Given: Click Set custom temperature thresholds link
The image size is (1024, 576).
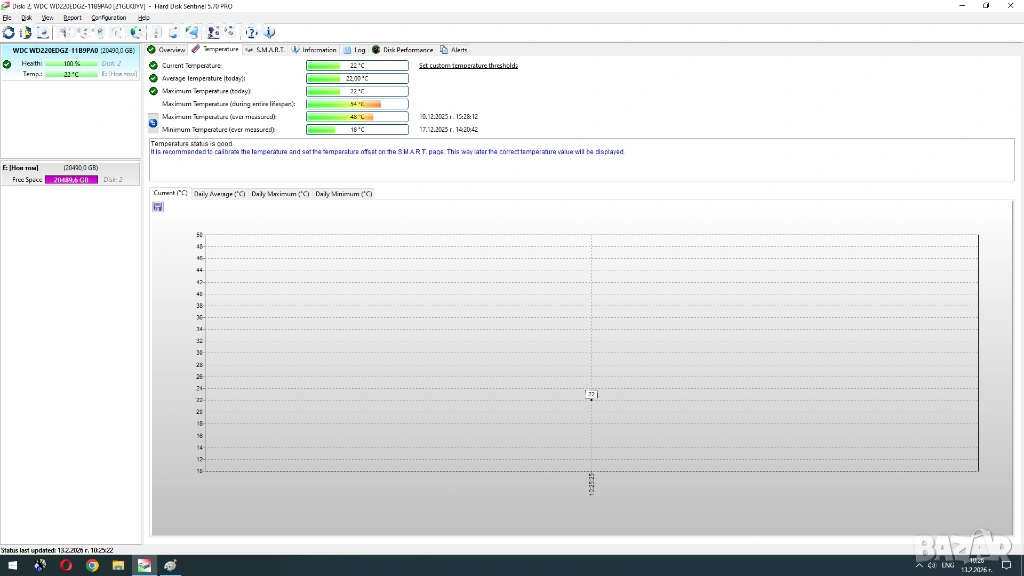Looking at the screenshot, I should (x=468, y=65).
